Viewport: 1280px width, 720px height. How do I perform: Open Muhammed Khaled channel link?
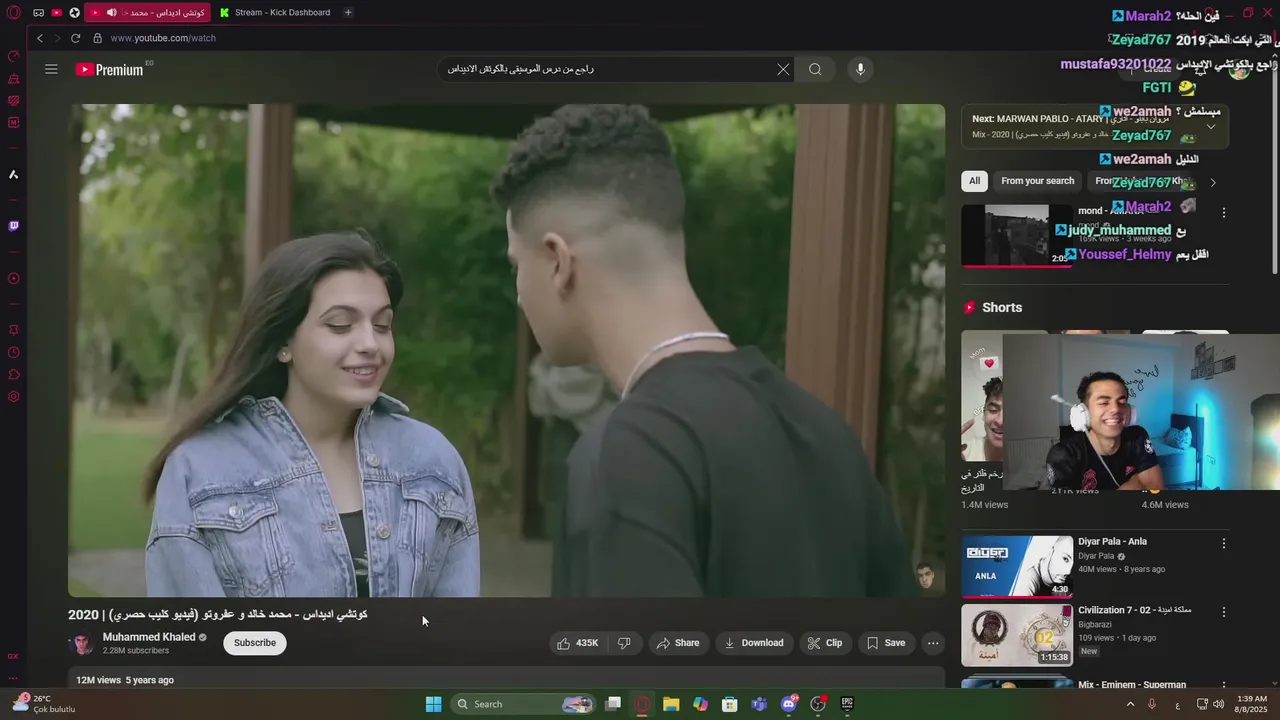point(148,637)
